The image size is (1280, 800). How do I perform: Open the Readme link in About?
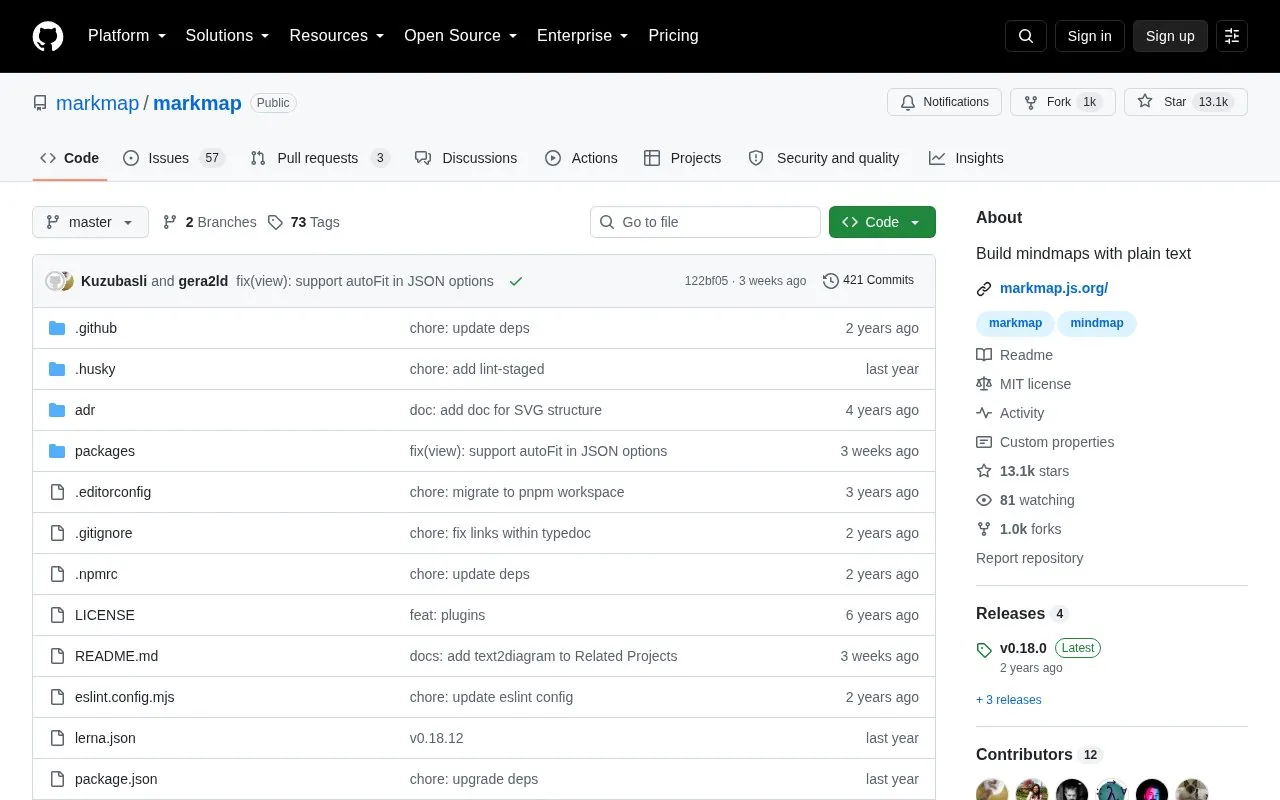1015,355
